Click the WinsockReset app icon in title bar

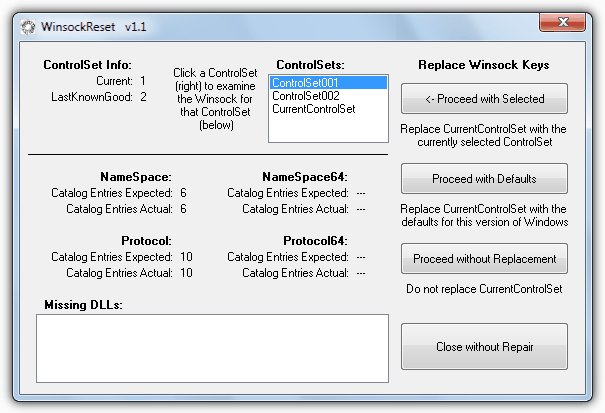coord(28,27)
